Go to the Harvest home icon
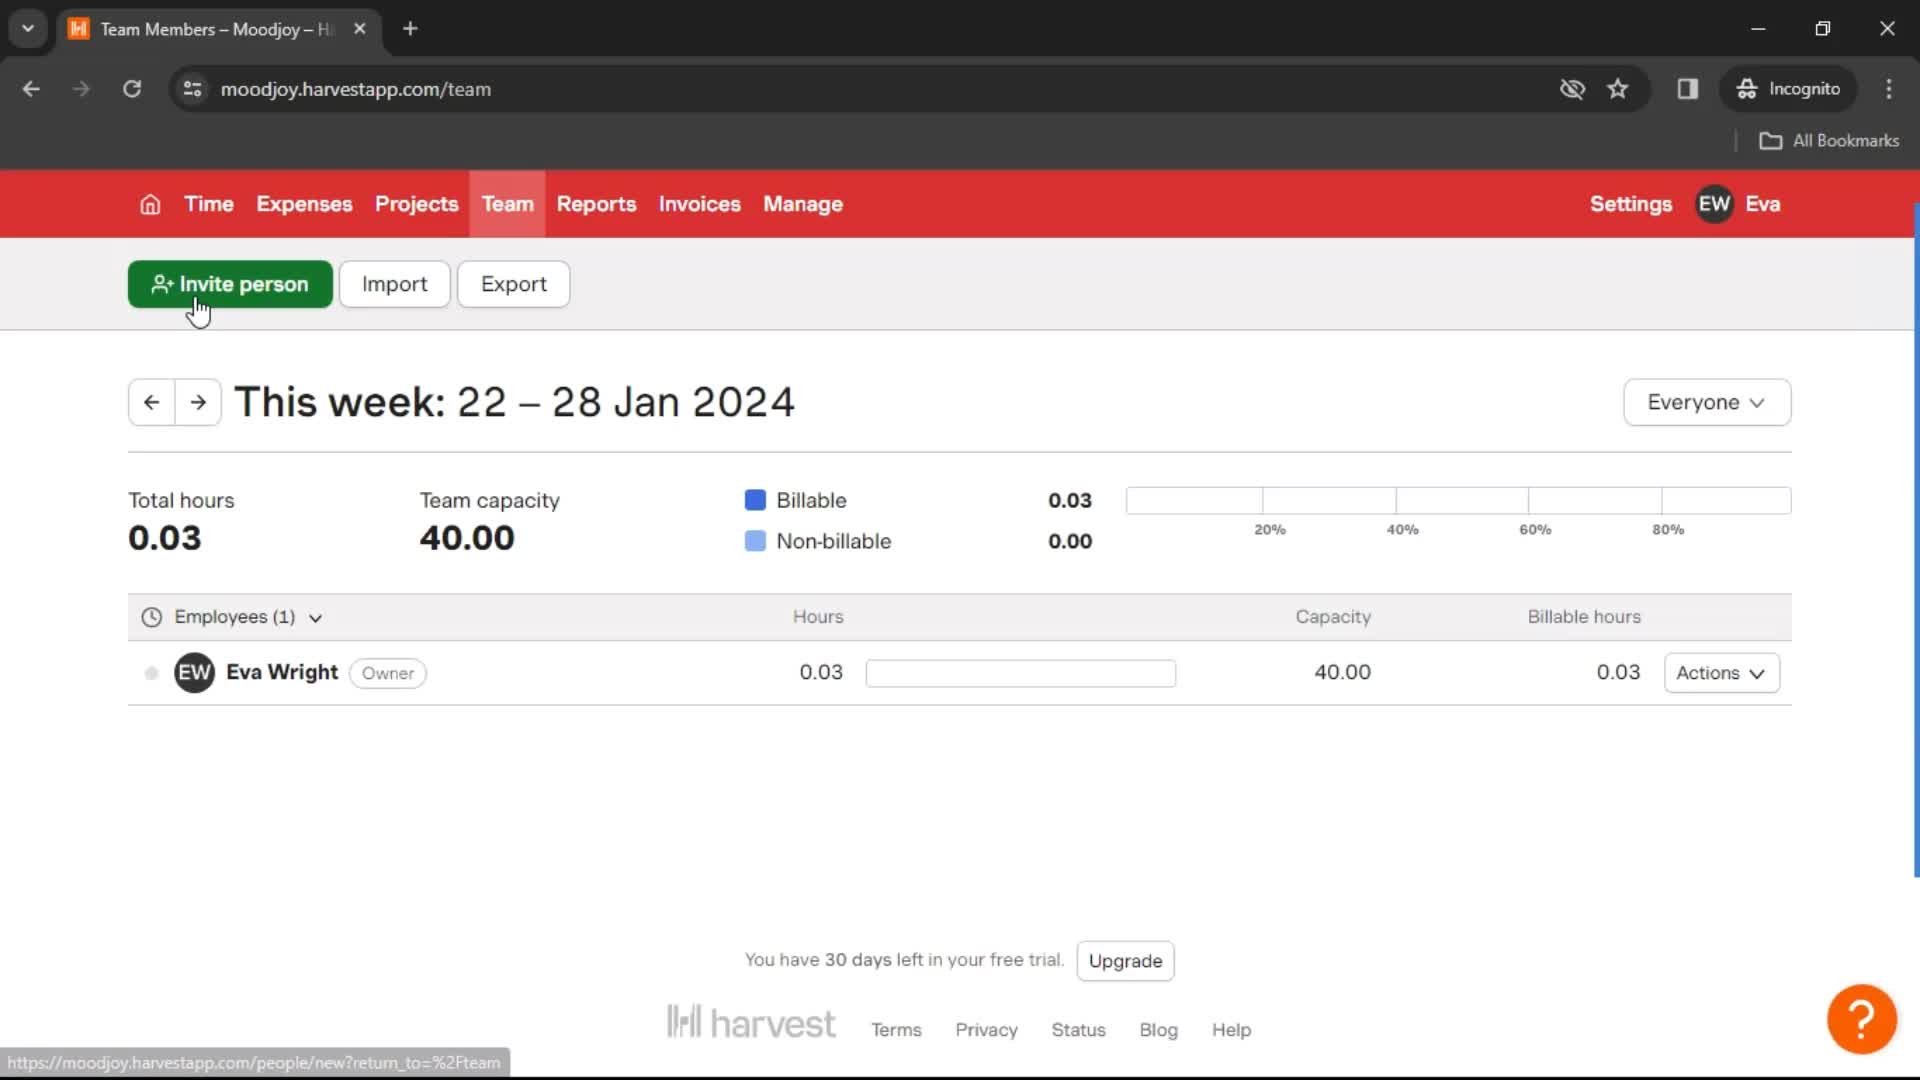 150,204
